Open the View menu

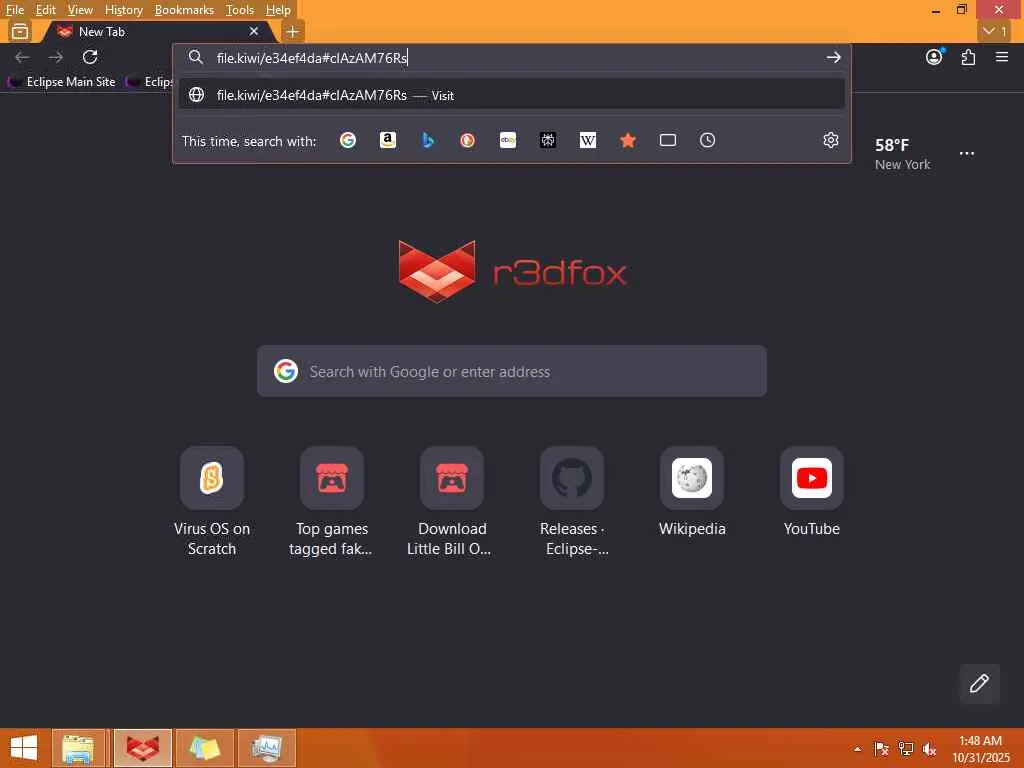pos(80,10)
